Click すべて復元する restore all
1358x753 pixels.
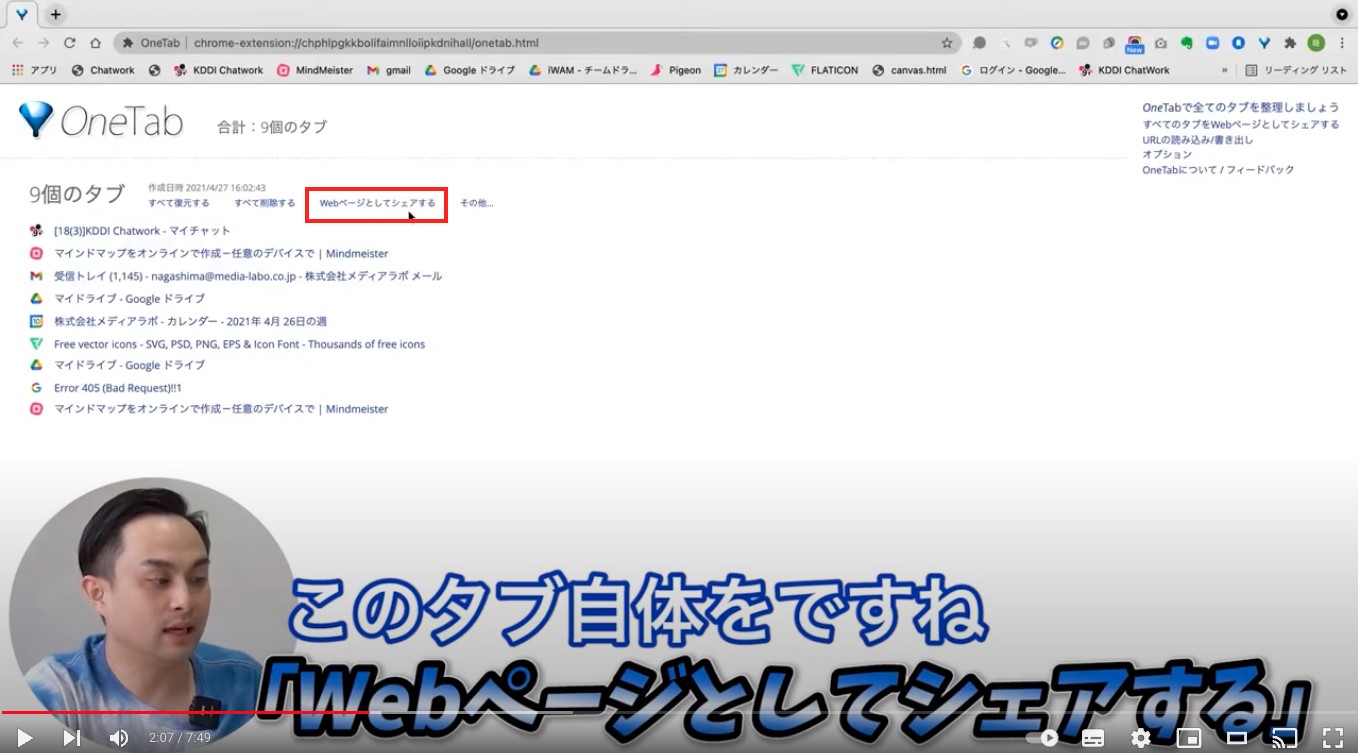coord(179,203)
